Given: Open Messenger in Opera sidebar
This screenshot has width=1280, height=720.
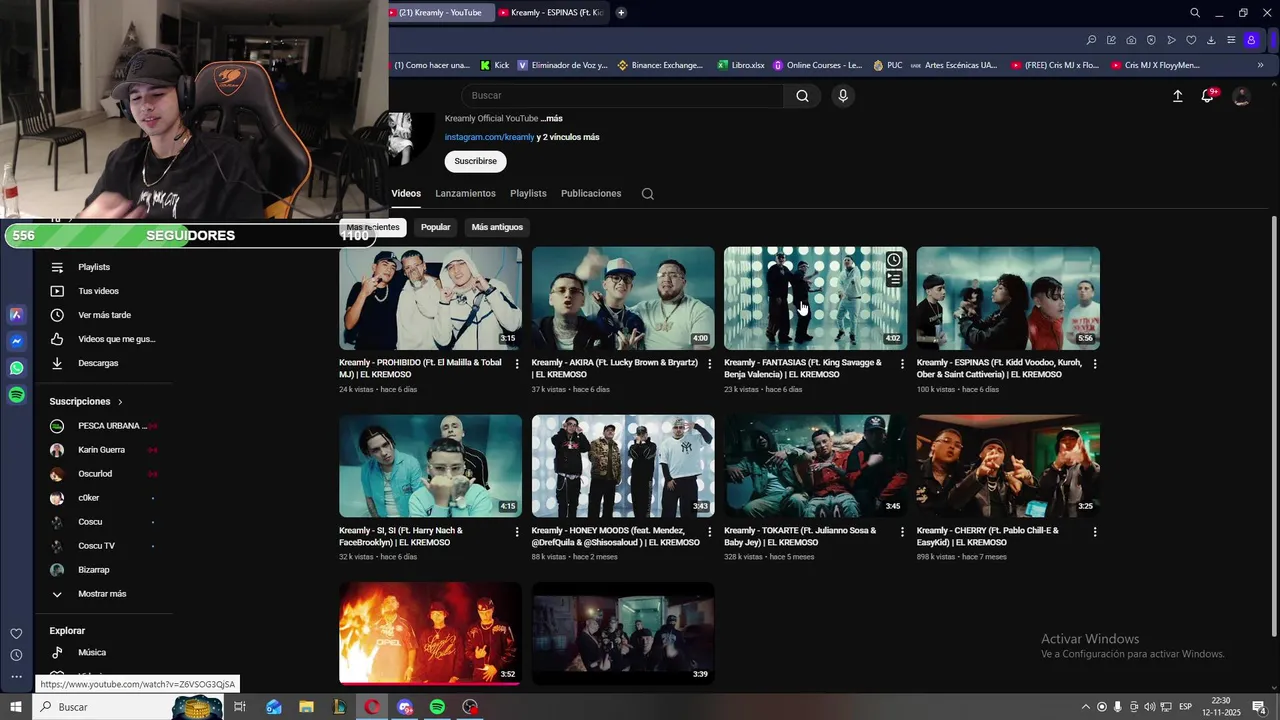Looking at the screenshot, I should click(16, 341).
